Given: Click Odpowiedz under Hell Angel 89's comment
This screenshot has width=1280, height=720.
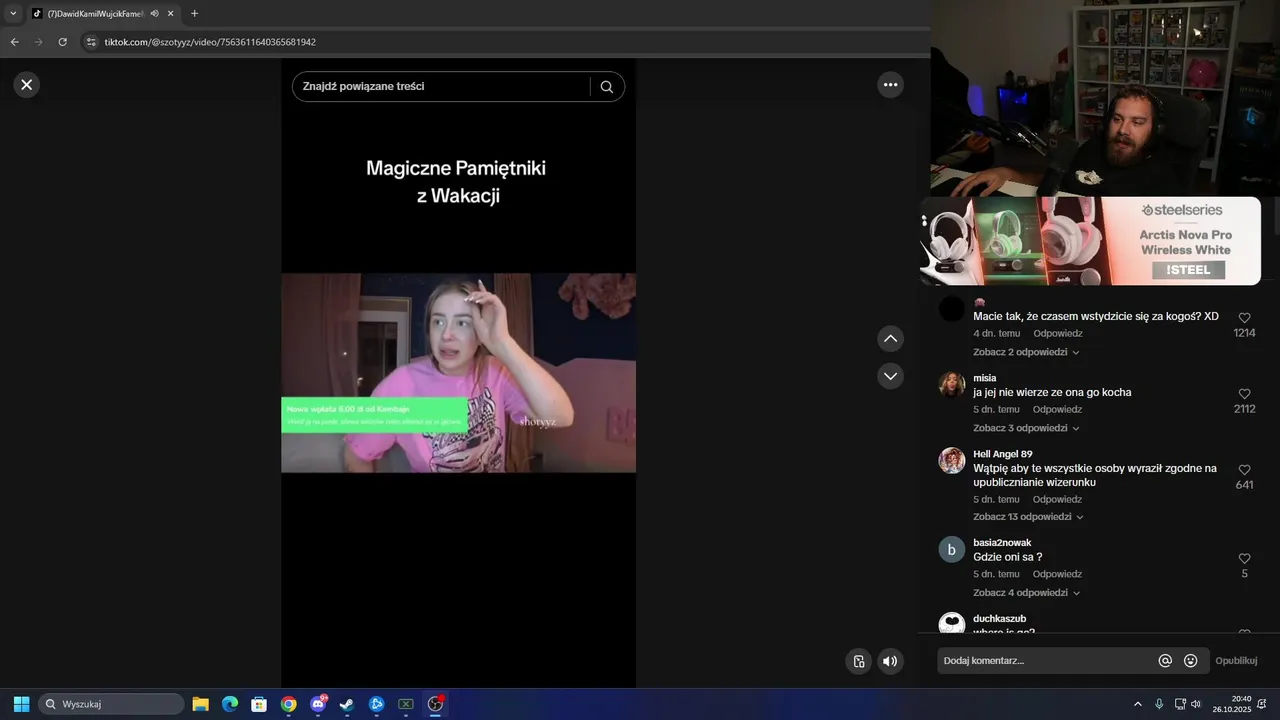Looking at the screenshot, I should pos(1057,500).
